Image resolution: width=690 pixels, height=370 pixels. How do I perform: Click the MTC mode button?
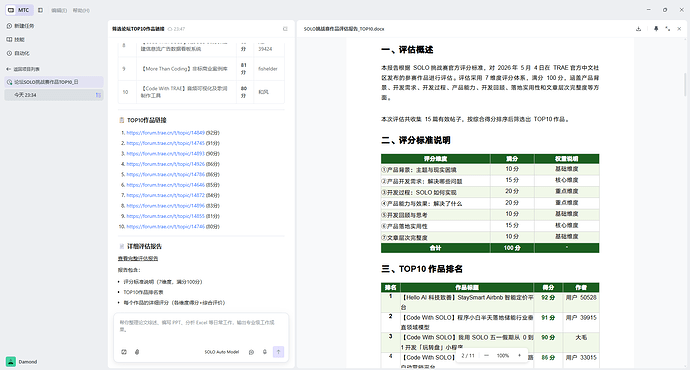pos(19,10)
